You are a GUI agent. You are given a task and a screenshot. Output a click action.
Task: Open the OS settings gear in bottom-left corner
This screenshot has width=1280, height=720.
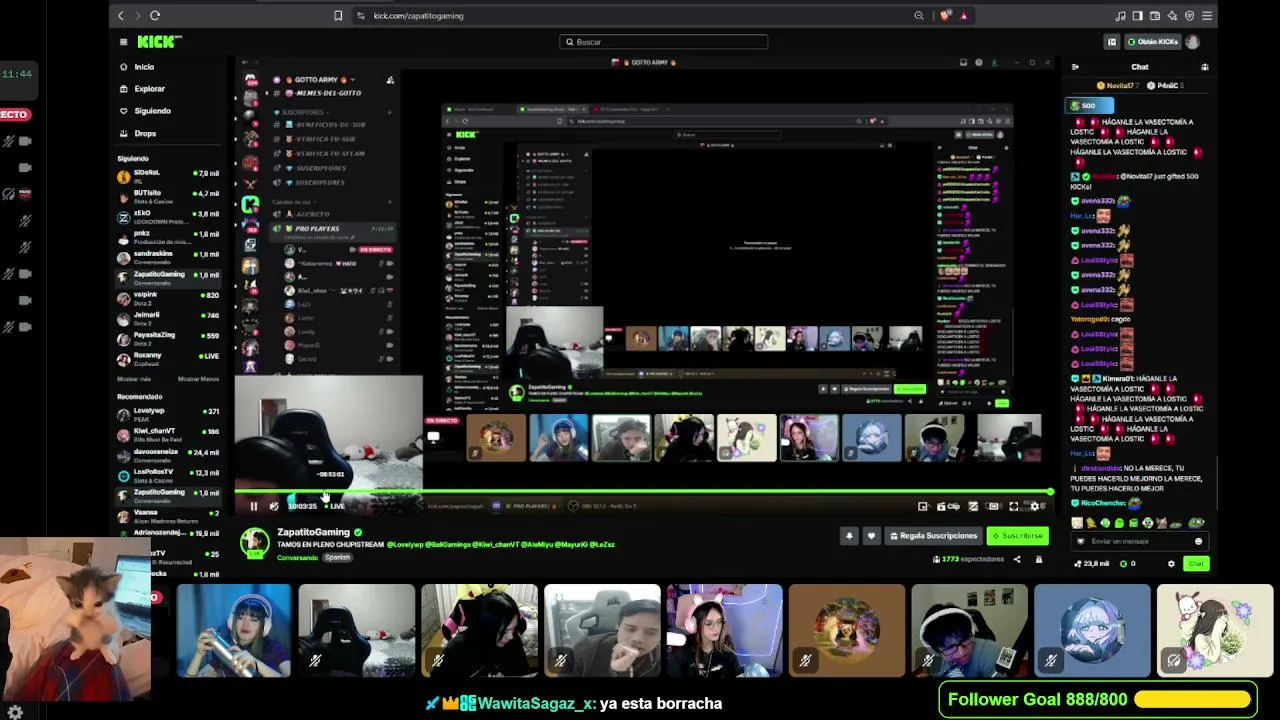pyautogui.click(x=15, y=712)
